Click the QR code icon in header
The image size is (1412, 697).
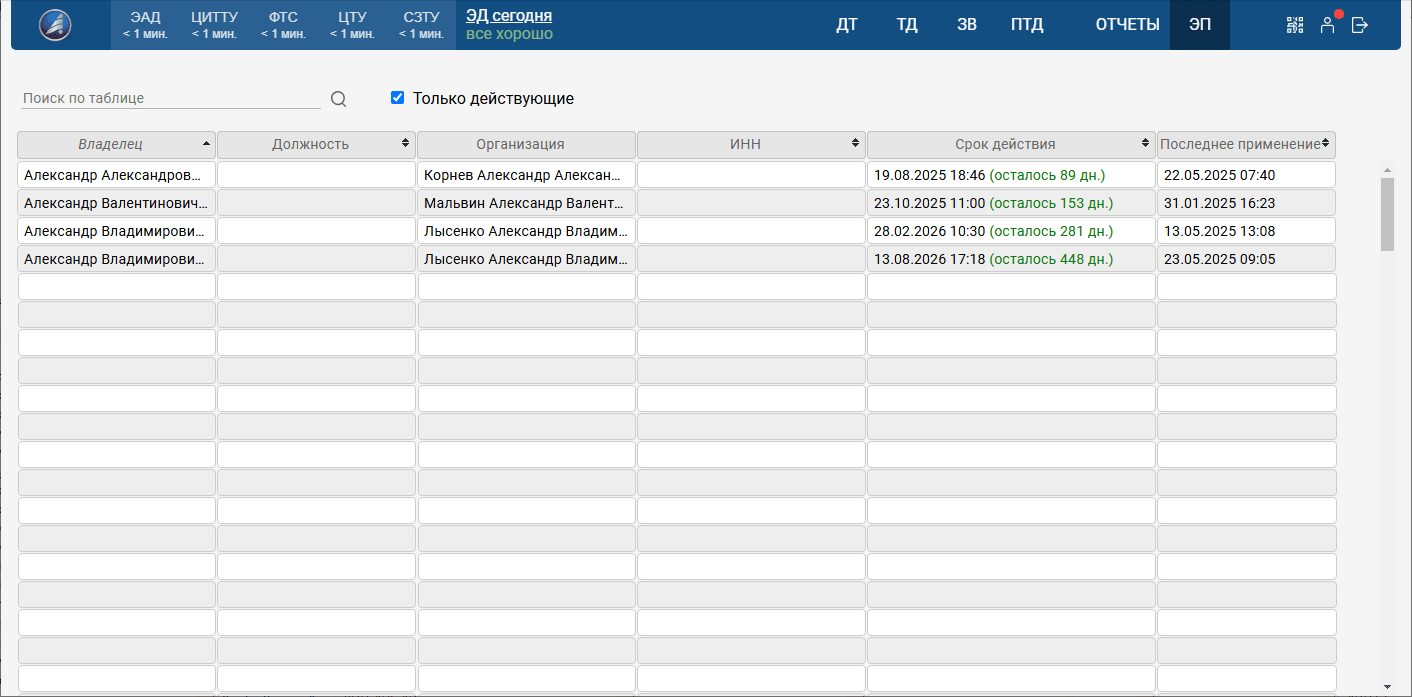1295,25
